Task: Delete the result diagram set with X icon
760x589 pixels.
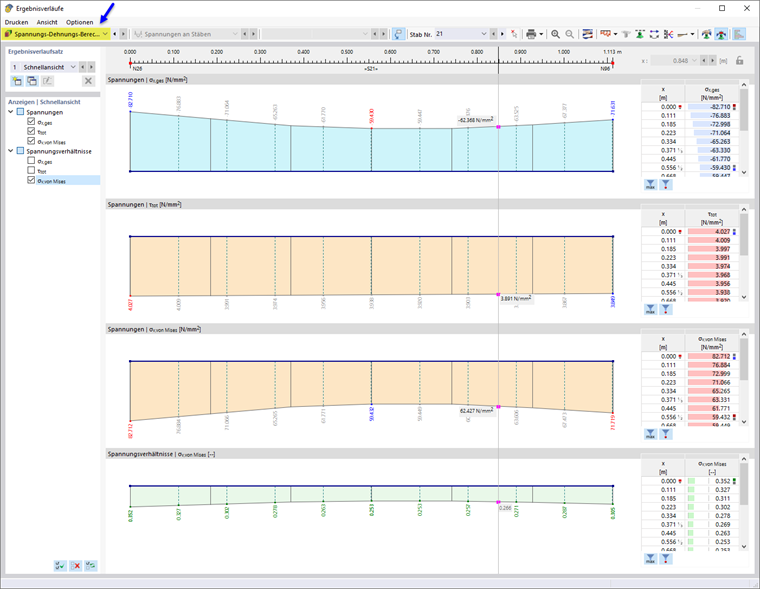Action: [x=88, y=81]
